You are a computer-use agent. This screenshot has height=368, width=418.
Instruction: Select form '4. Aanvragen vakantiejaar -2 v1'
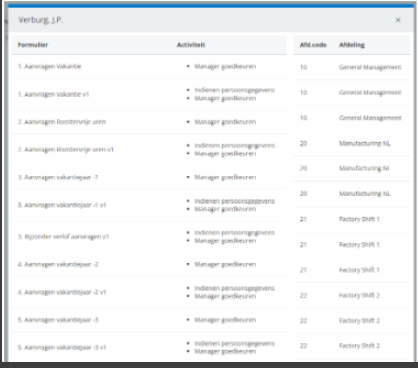tap(62, 292)
